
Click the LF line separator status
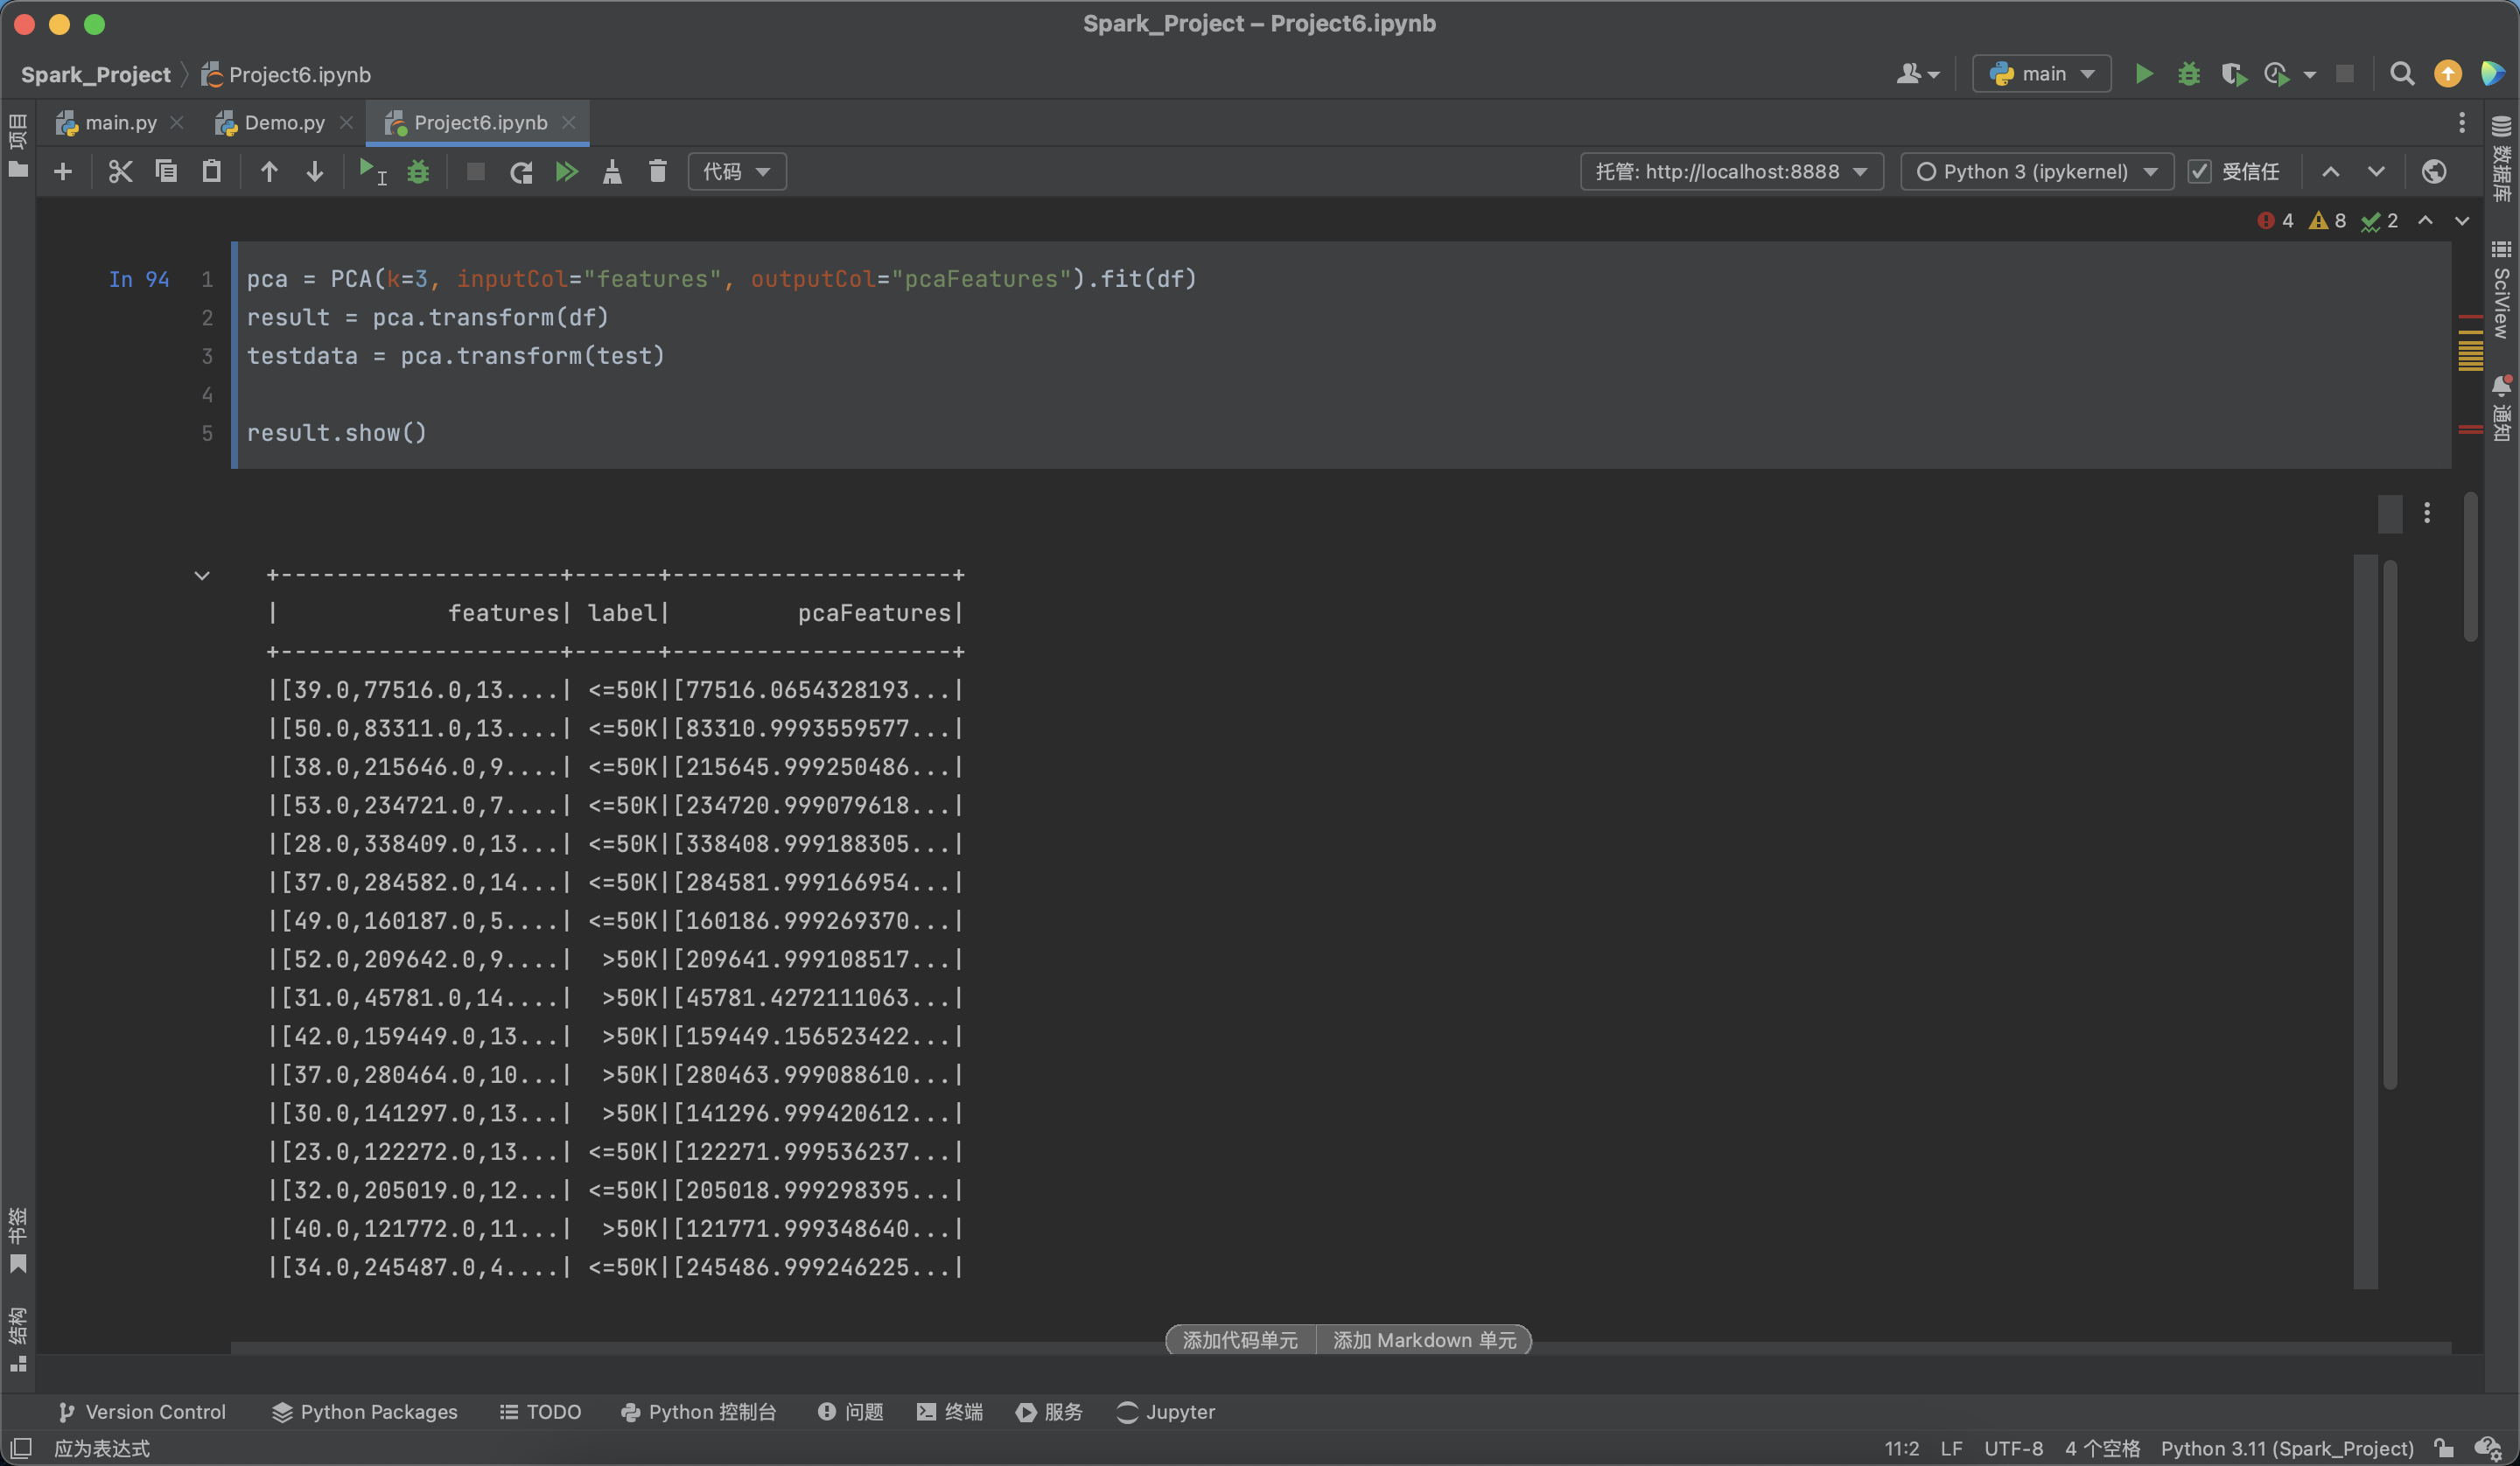1951,1448
